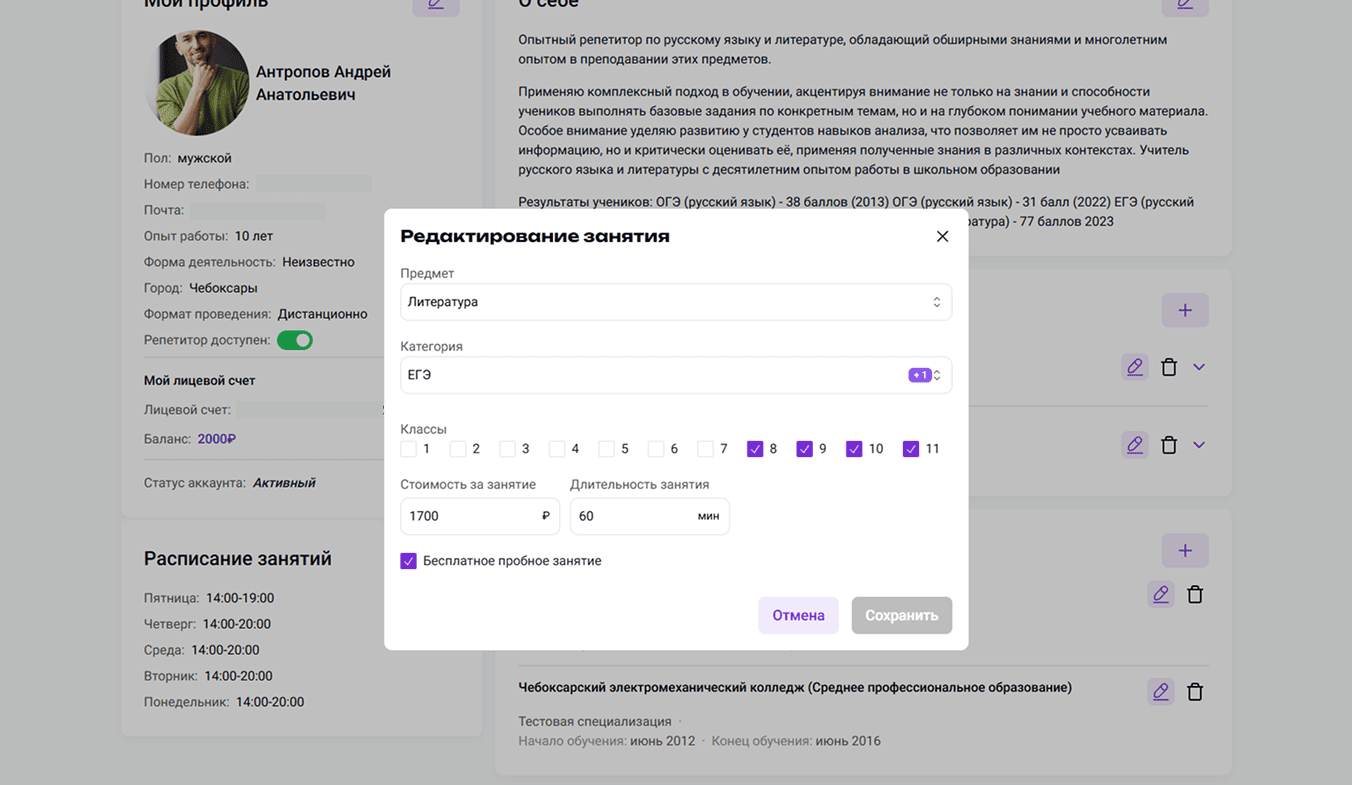This screenshot has height=785, width=1352.
Task: Click edit pencil beside Чебоксарский электромеханический колледж
Action: 1160,691
